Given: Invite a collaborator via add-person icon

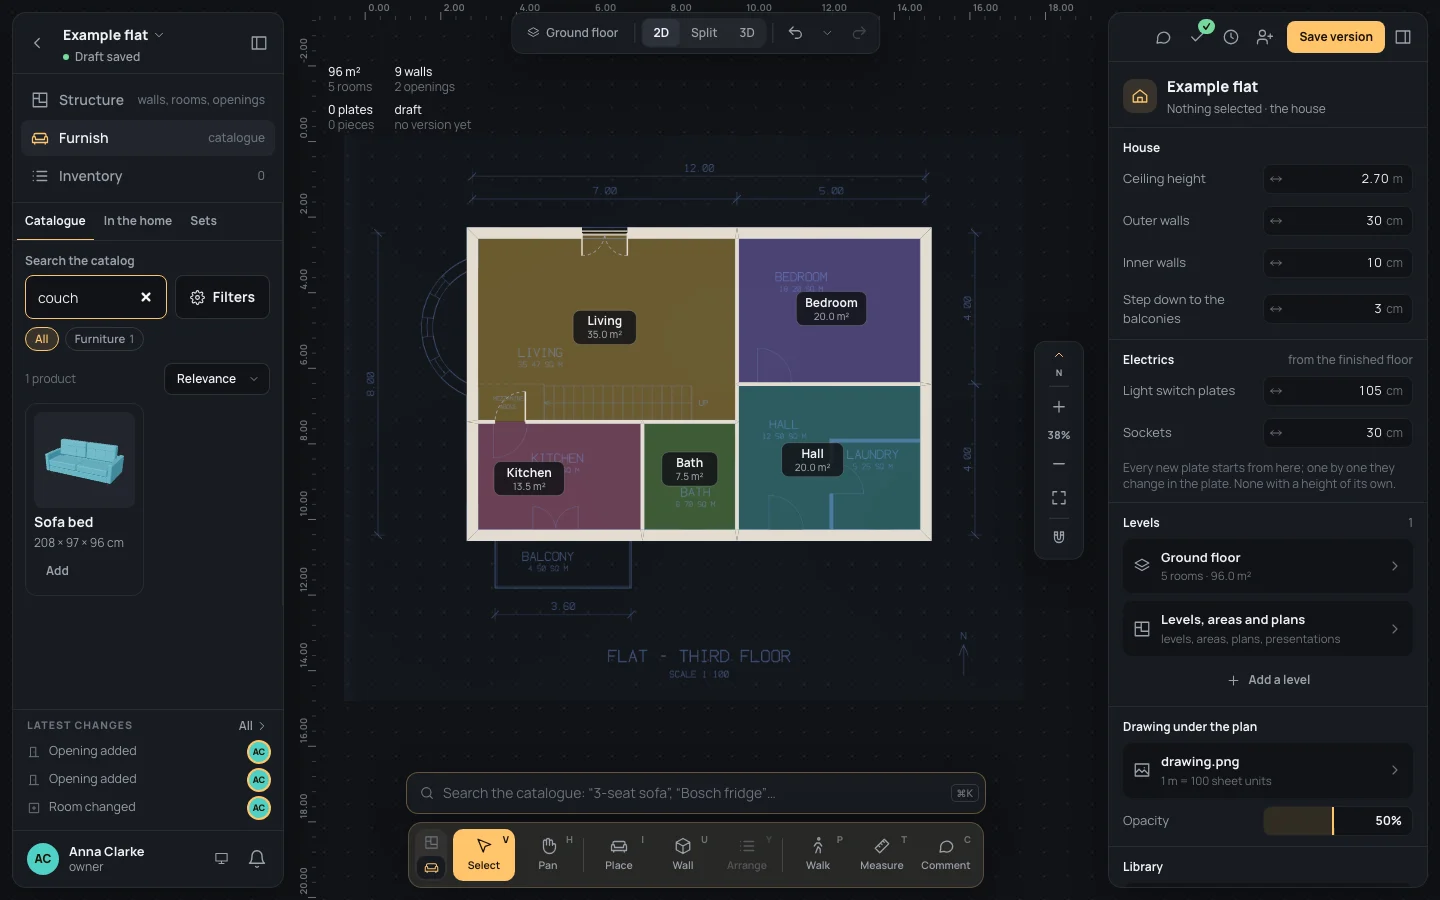Looking at the screenshot, I should 1265,37.
